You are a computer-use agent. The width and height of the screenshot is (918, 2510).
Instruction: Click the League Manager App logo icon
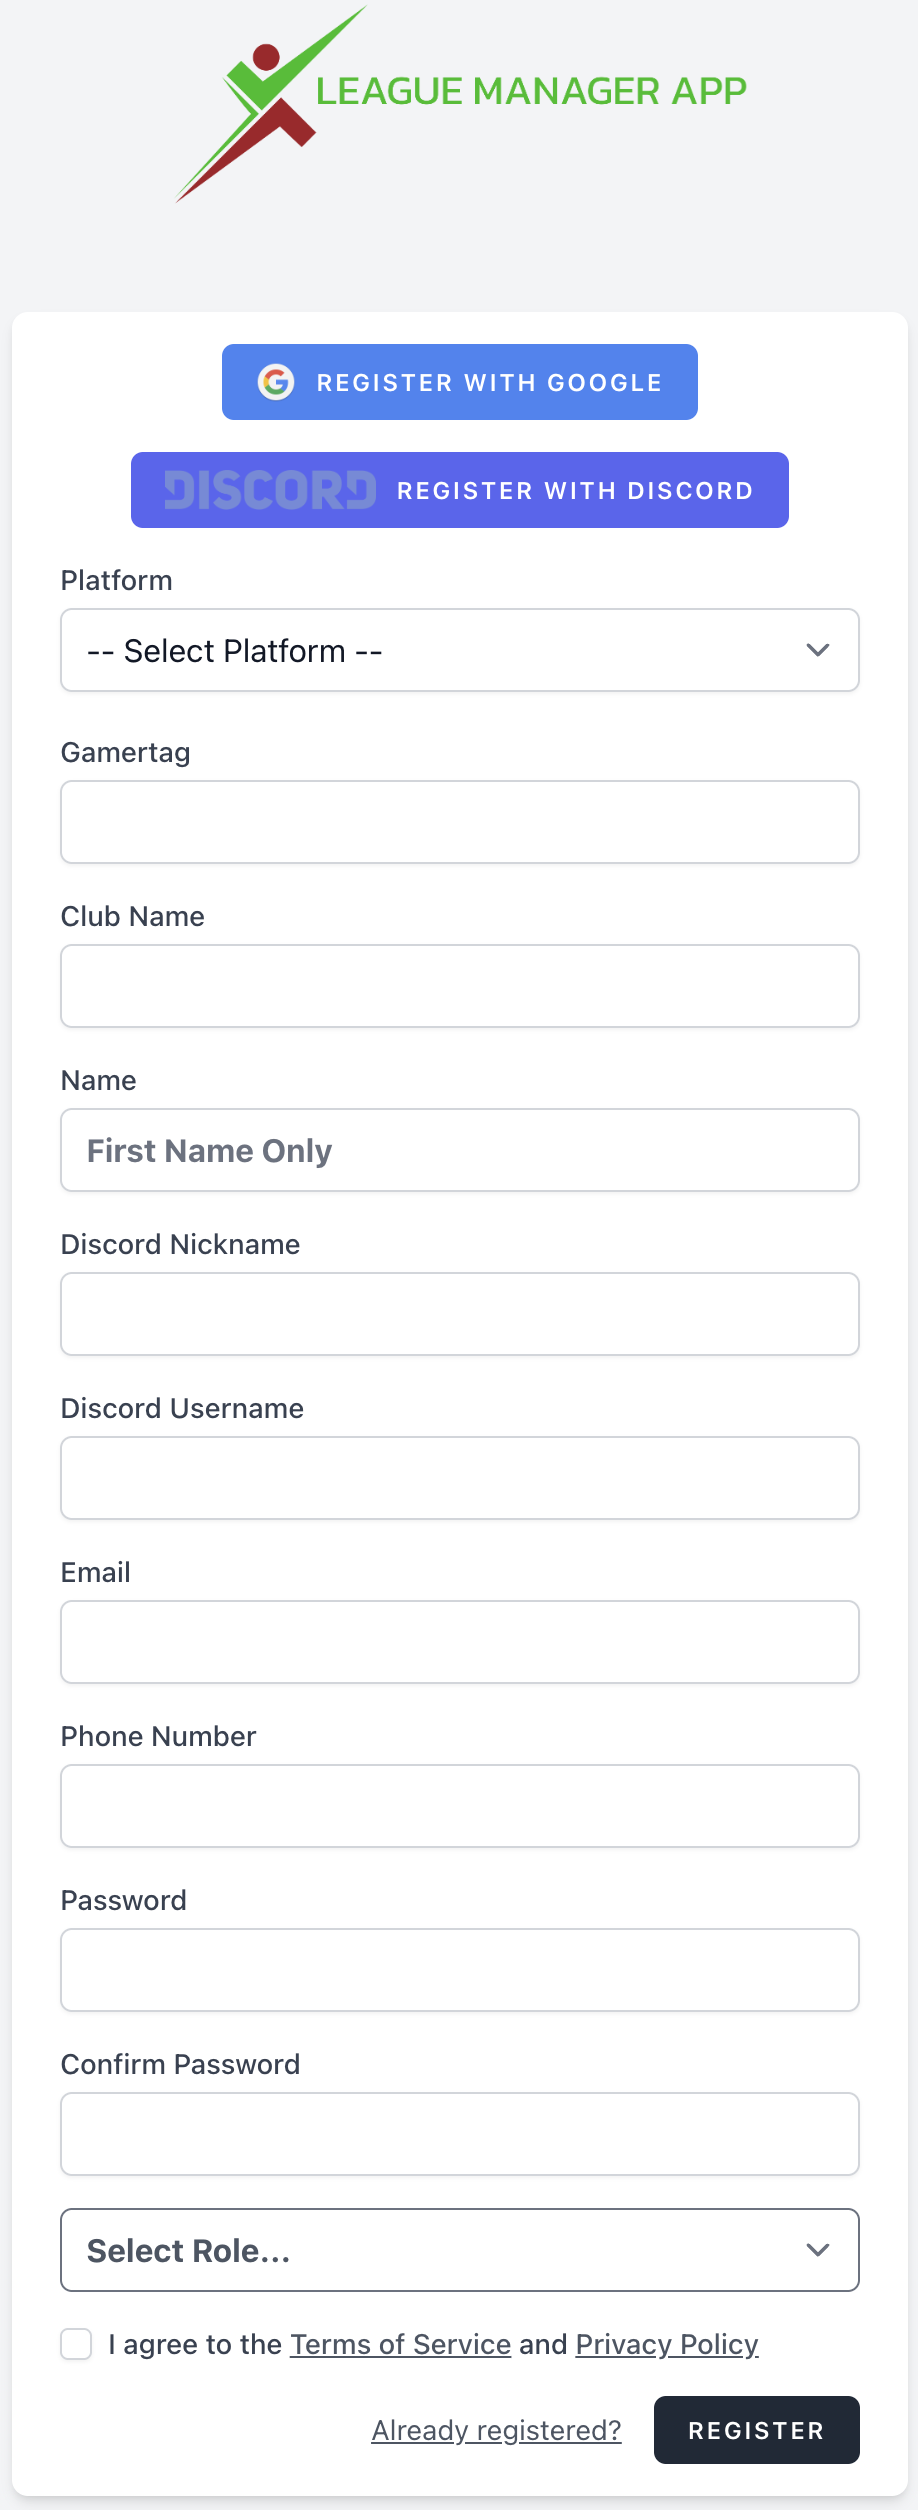[x=268, y=103]
